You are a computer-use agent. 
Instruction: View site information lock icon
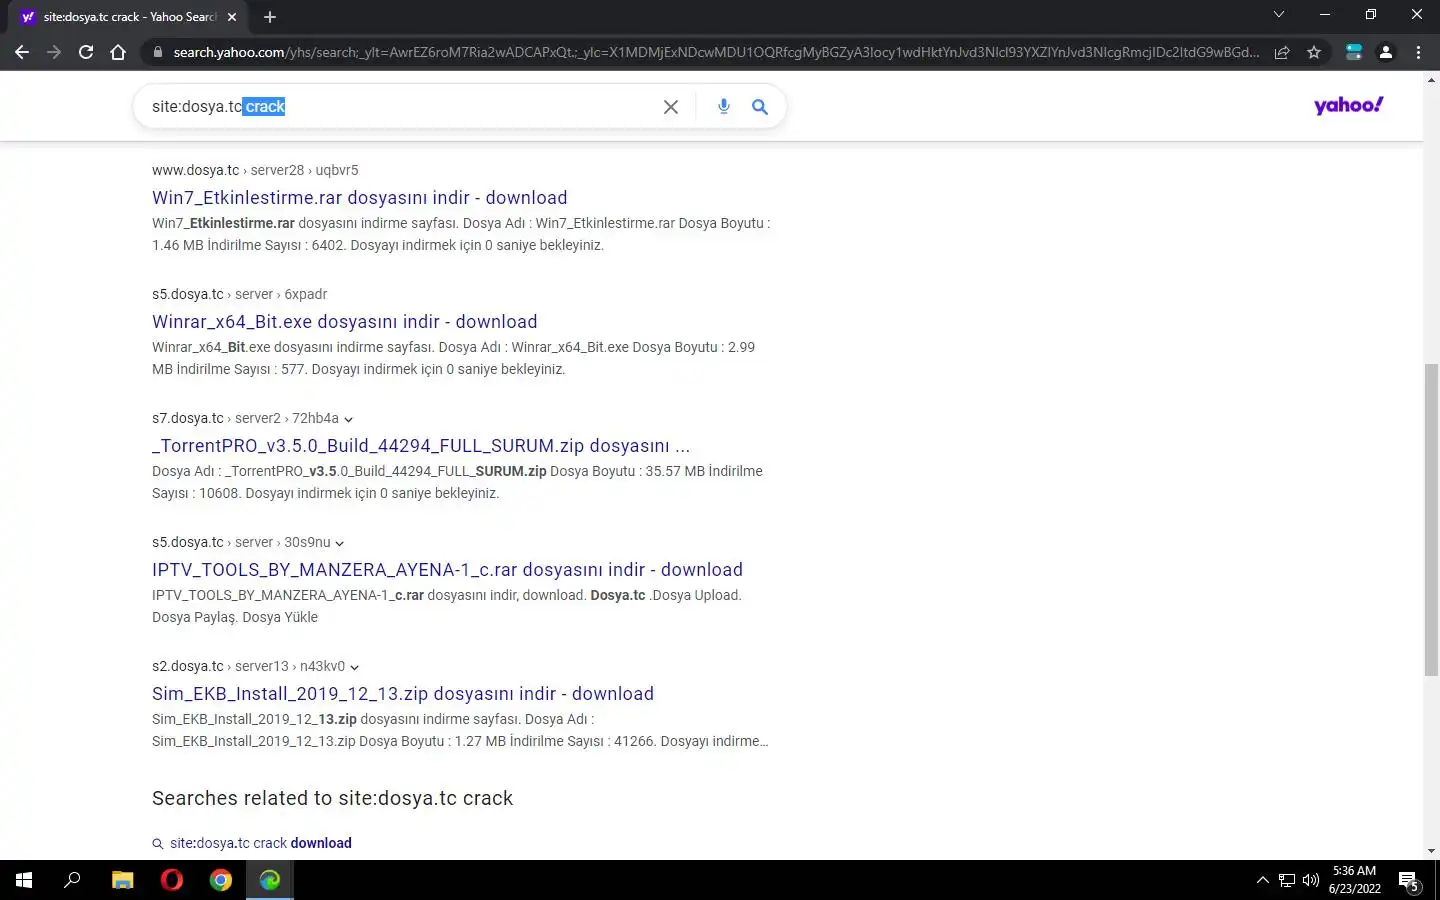157,52
